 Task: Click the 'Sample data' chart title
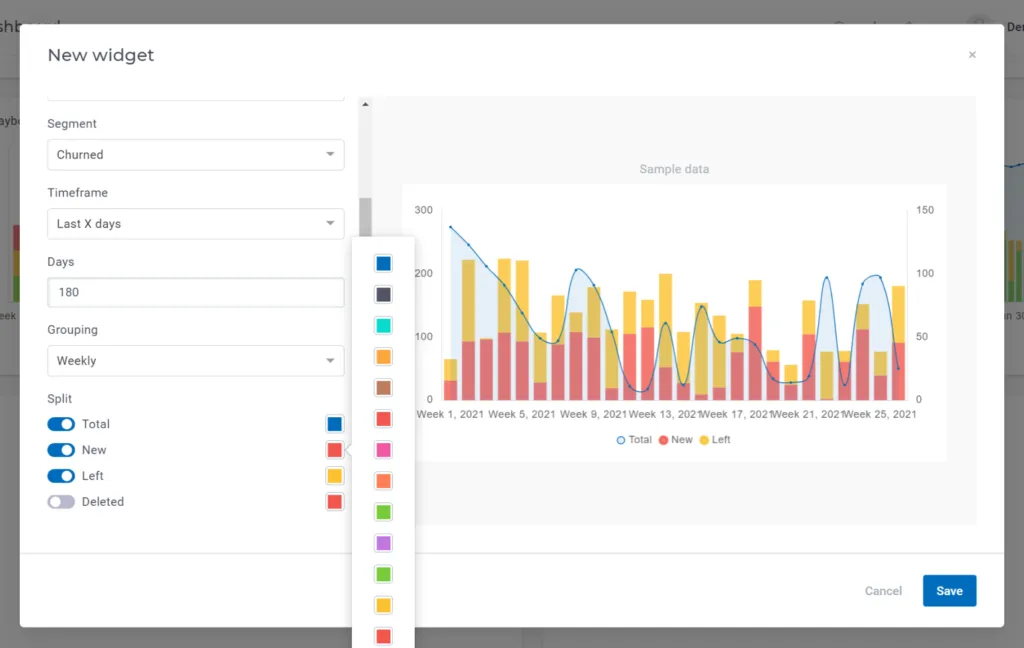click(674, 169)
